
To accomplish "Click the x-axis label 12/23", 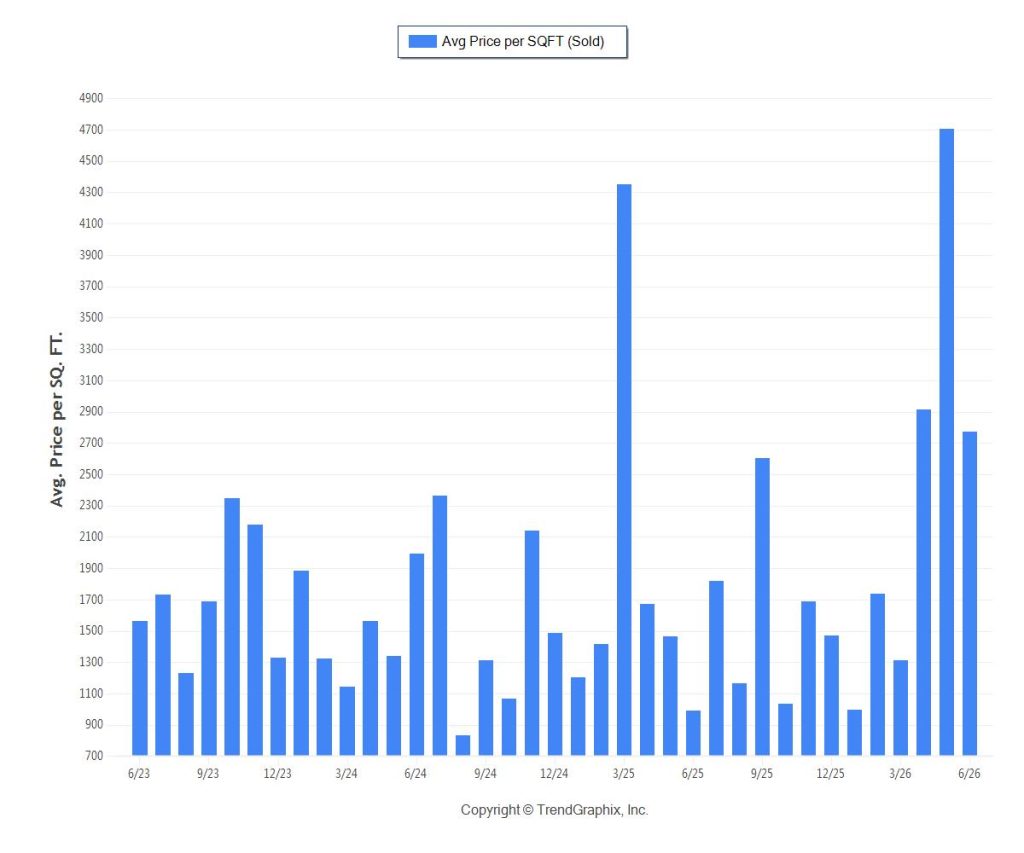I will (x=278, y=774).
